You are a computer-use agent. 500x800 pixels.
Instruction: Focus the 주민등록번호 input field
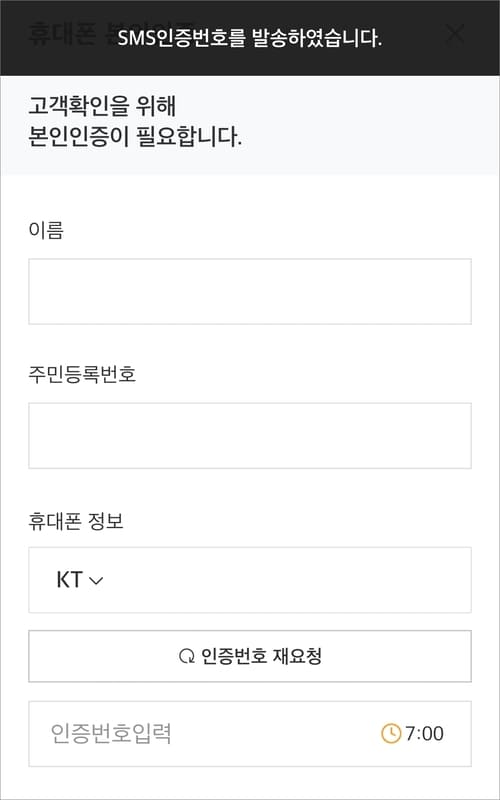(250, 436)
